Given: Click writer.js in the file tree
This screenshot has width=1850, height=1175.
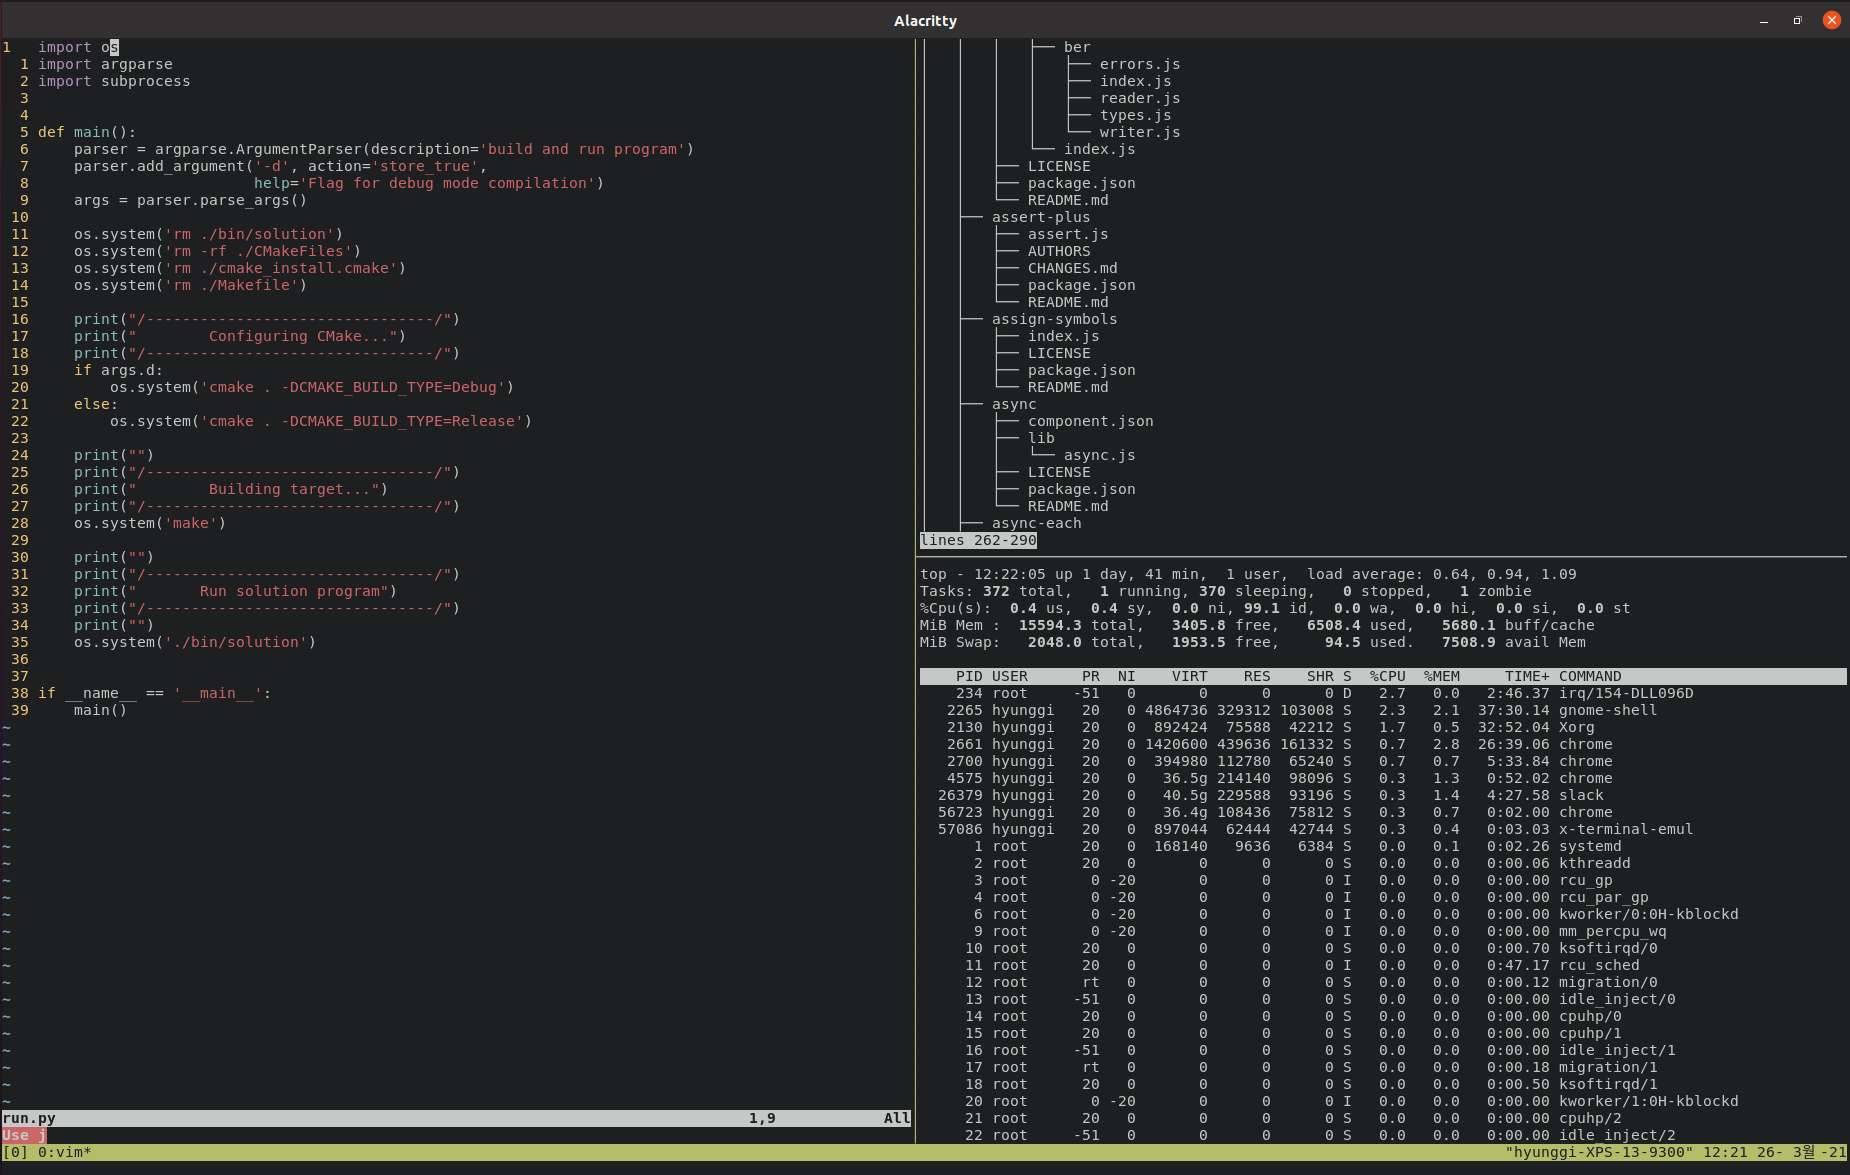Looking at the screenshot, I should 1140,132.
